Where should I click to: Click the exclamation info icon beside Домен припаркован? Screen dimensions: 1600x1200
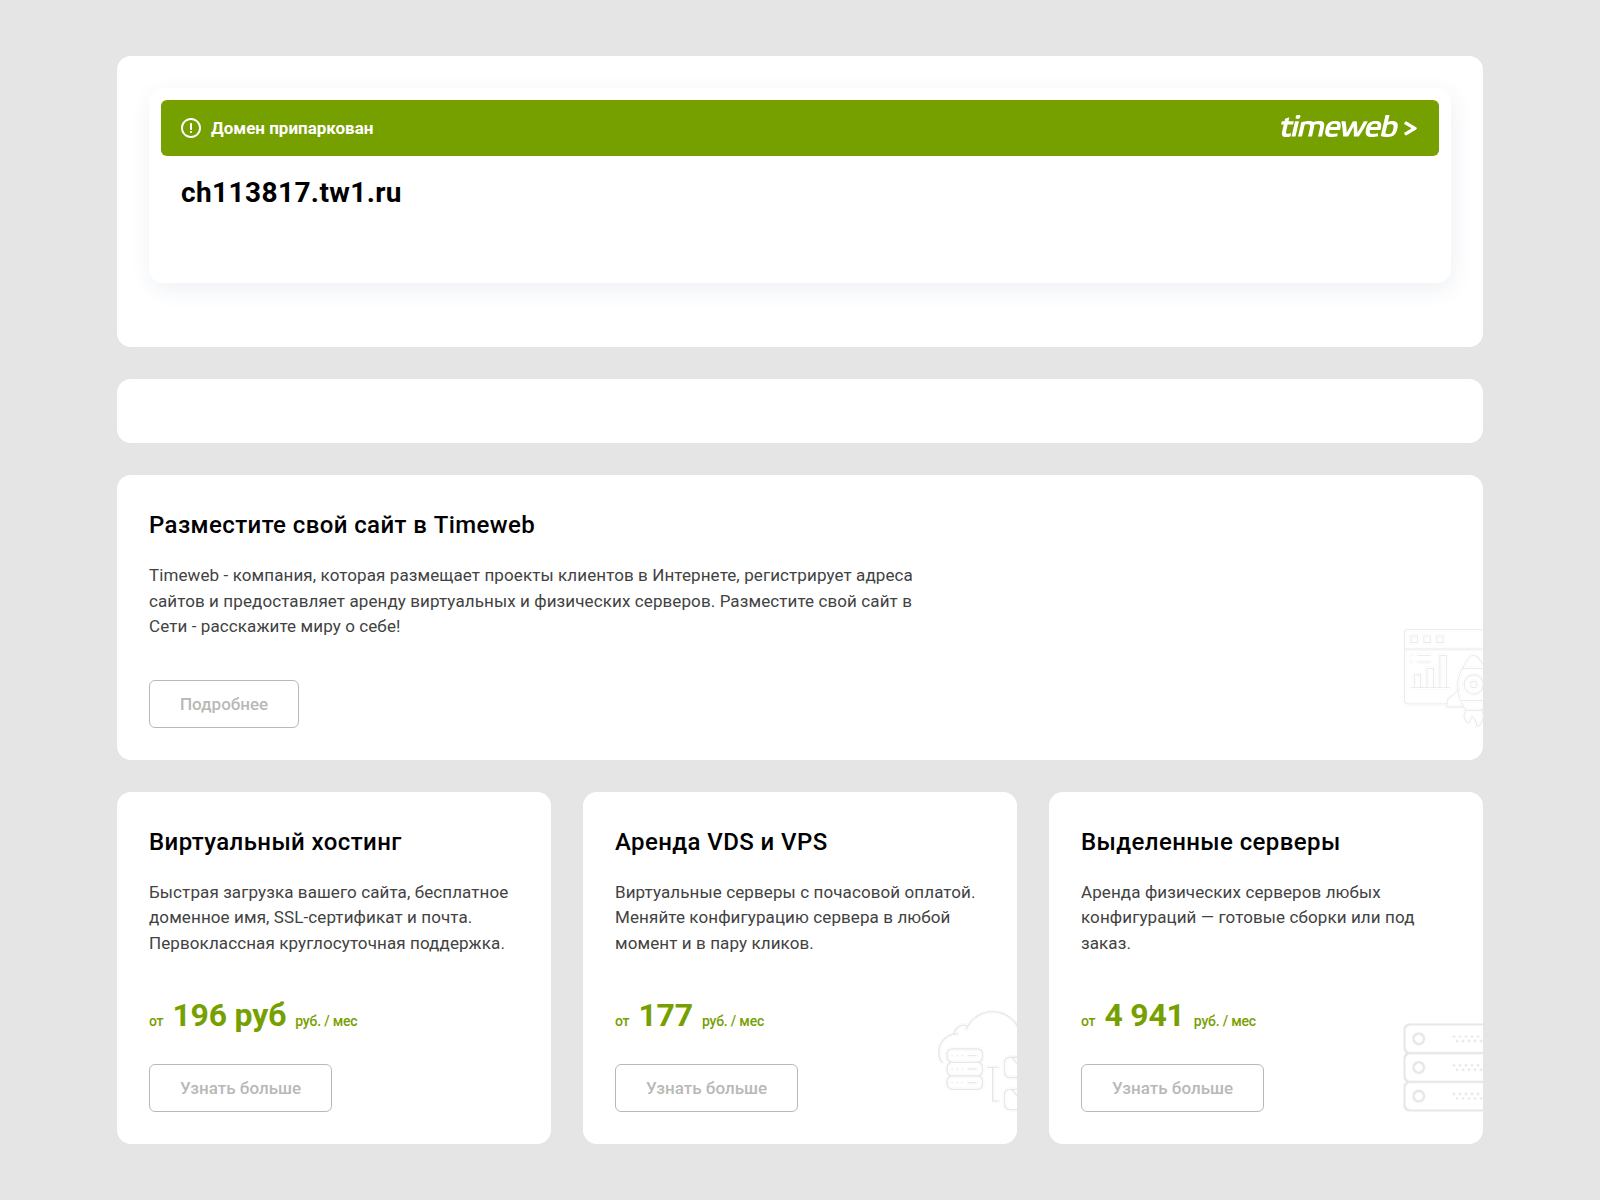191,128
